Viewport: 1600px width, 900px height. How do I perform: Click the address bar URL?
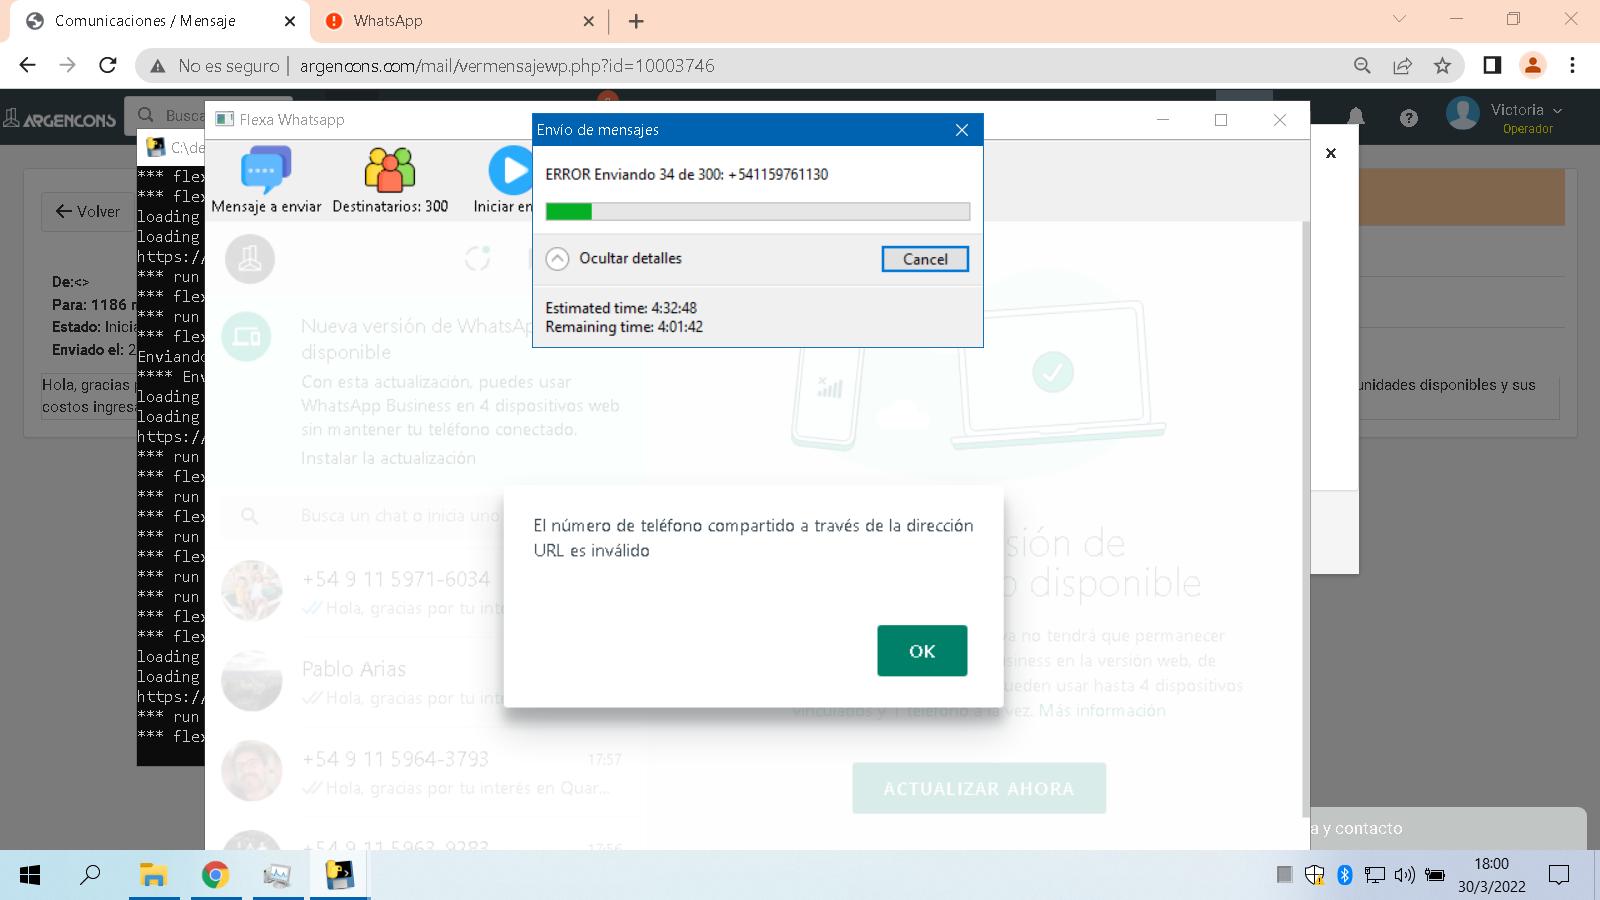click(x=507, y=66)
